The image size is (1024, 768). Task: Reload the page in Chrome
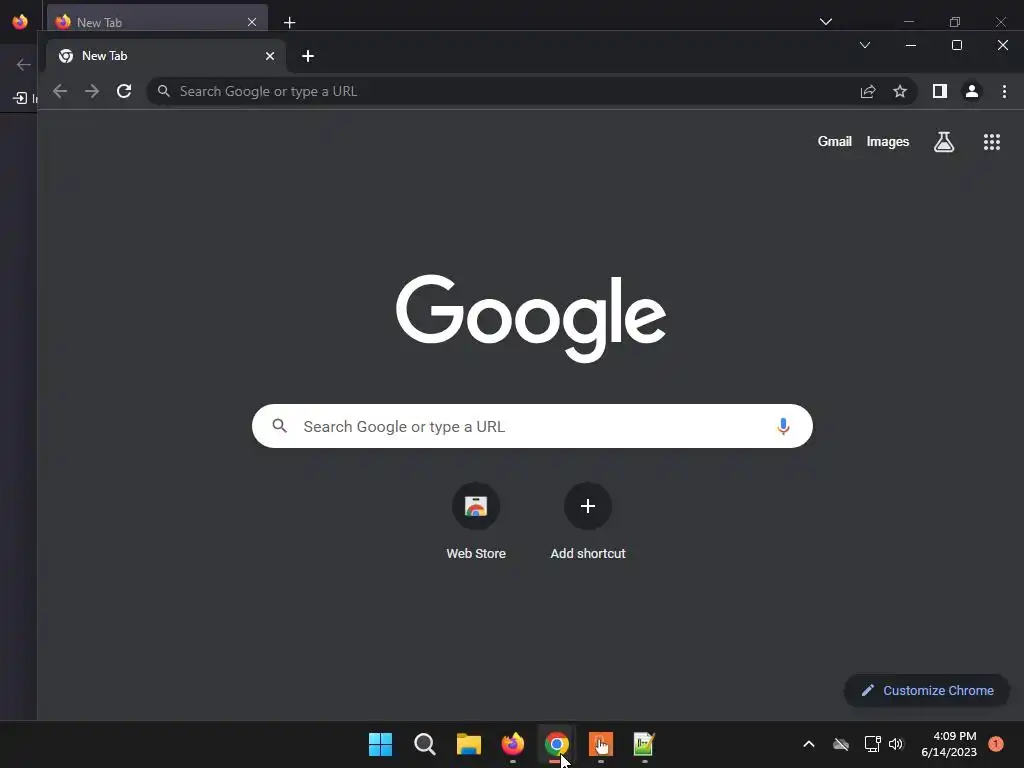[124, 91]
